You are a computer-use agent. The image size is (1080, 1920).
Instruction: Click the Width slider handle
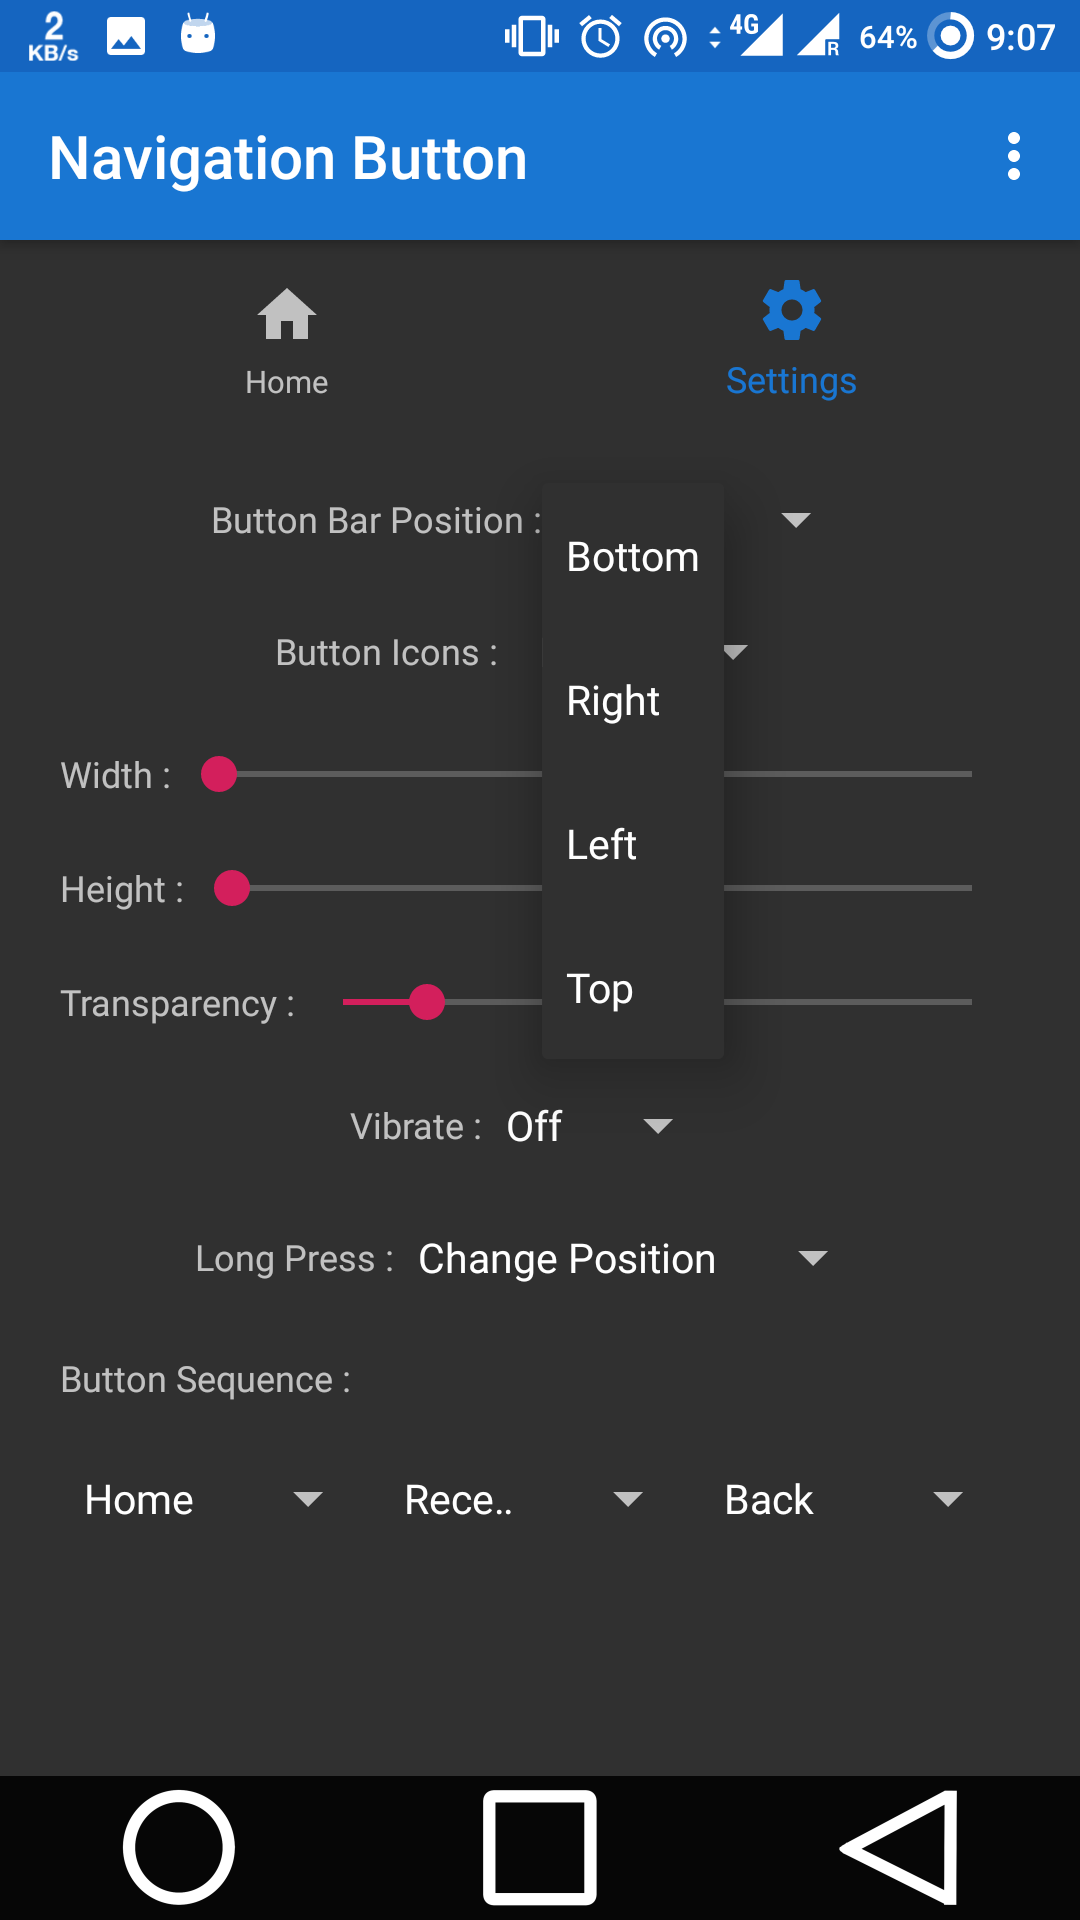point(219,774)
